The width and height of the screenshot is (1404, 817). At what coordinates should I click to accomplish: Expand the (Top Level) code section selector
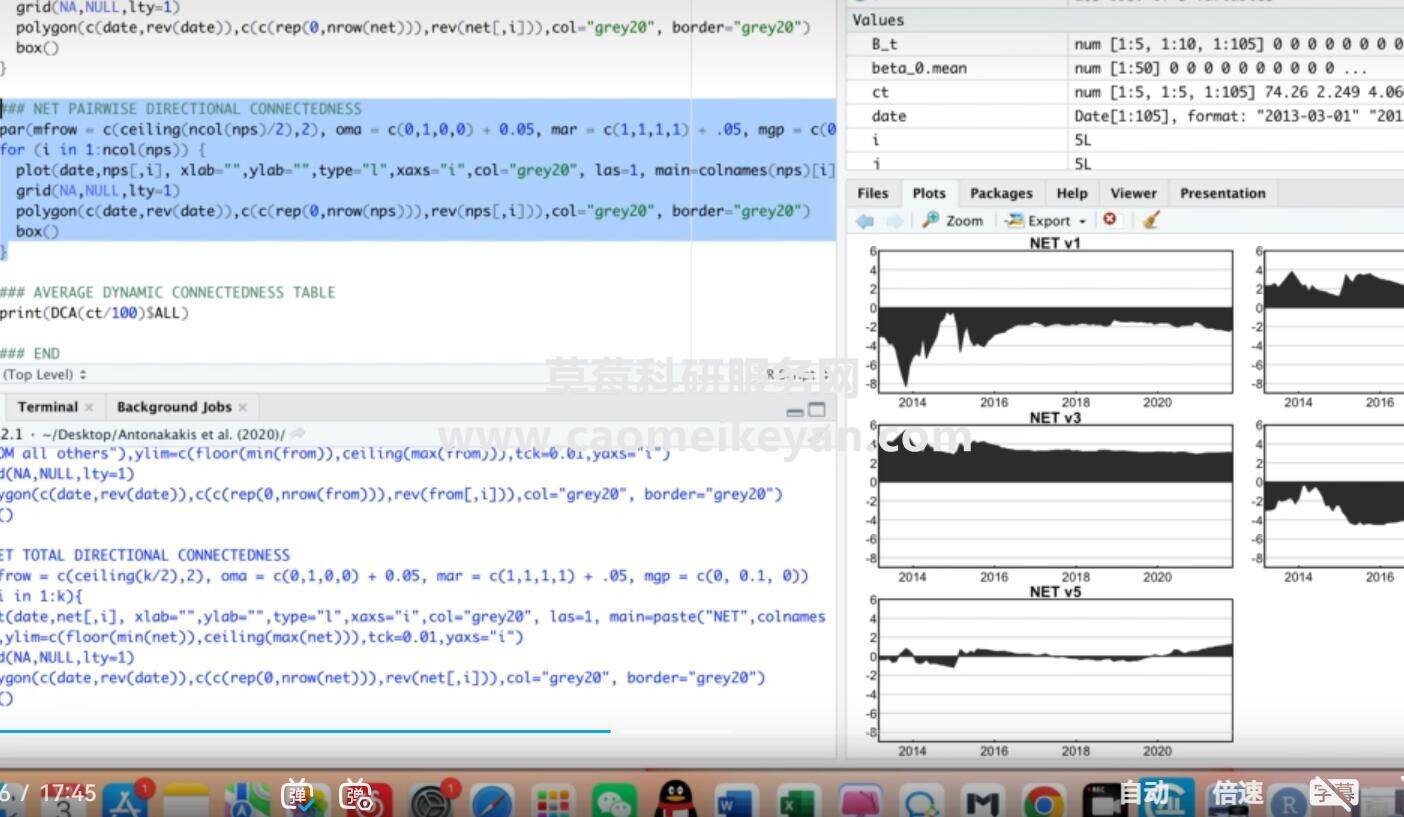pyautogui.click(x=45, y=374)
